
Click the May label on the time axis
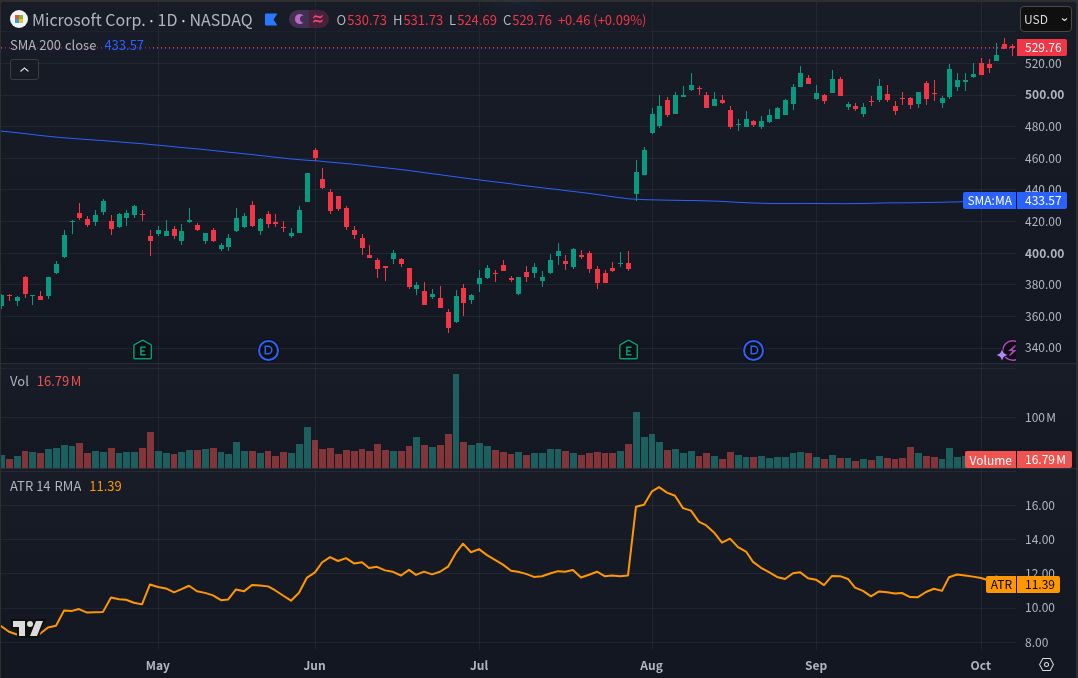(x=157, y=665)
